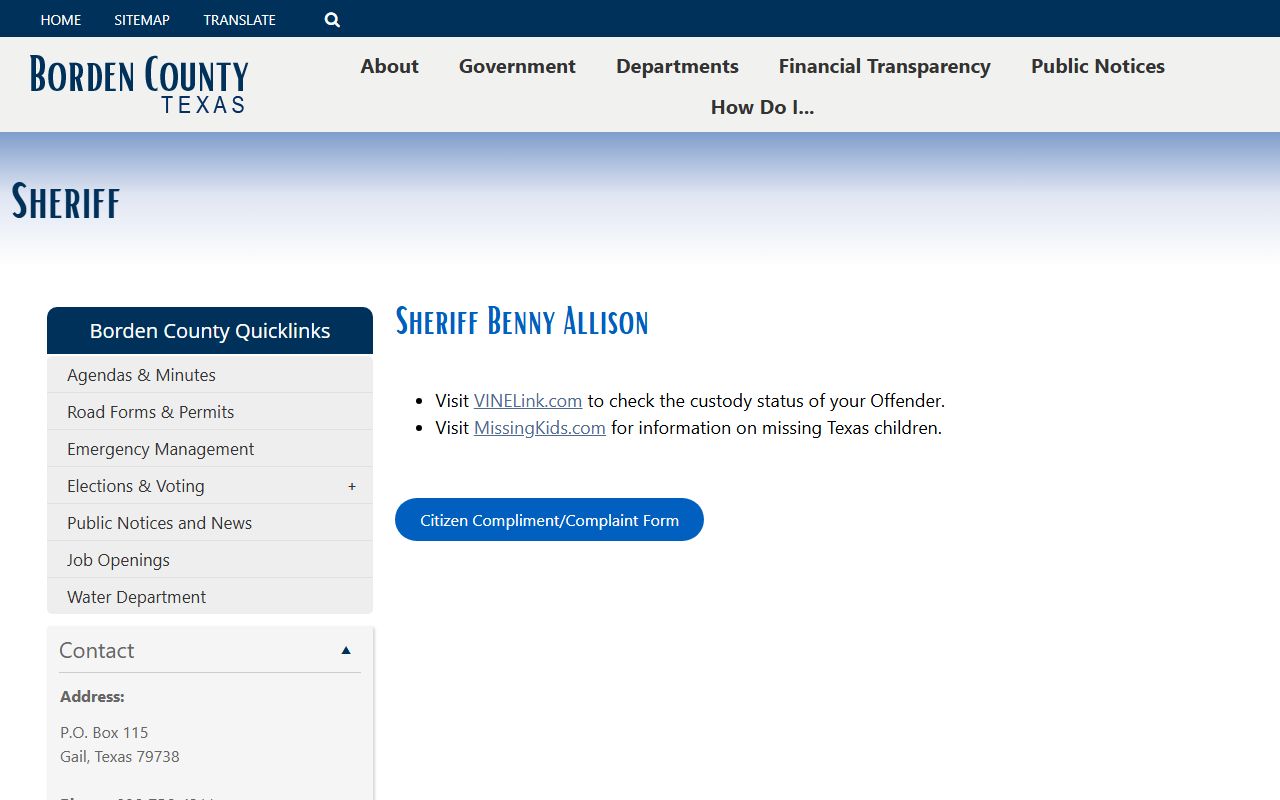Select Job Openings quicklink

tap(210, 560)
